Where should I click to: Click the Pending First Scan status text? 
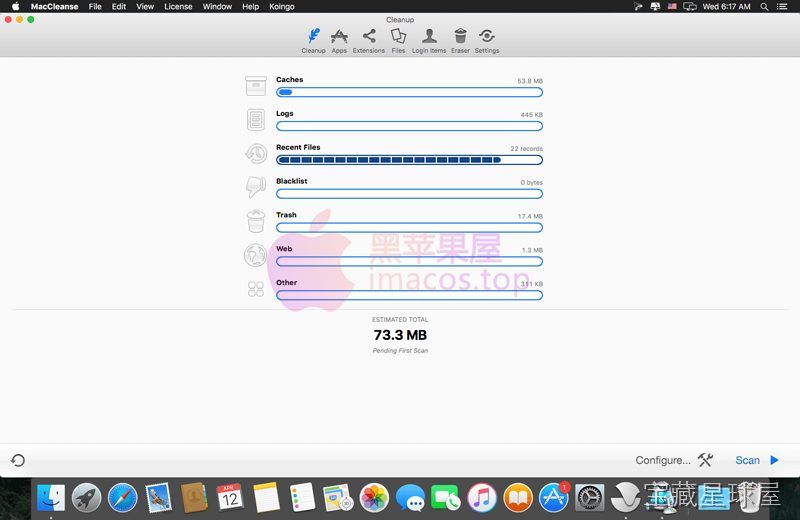400,351
